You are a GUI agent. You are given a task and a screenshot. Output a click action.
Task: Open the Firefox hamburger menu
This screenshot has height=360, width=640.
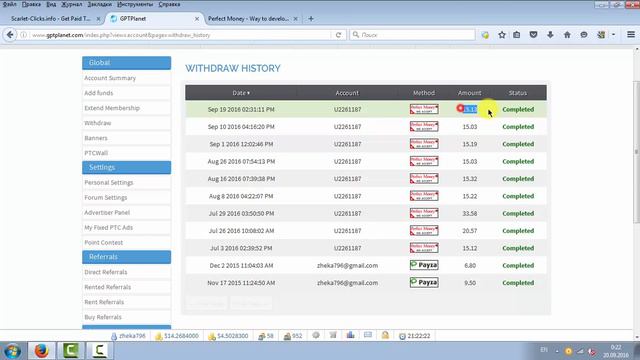pos(631,35)
